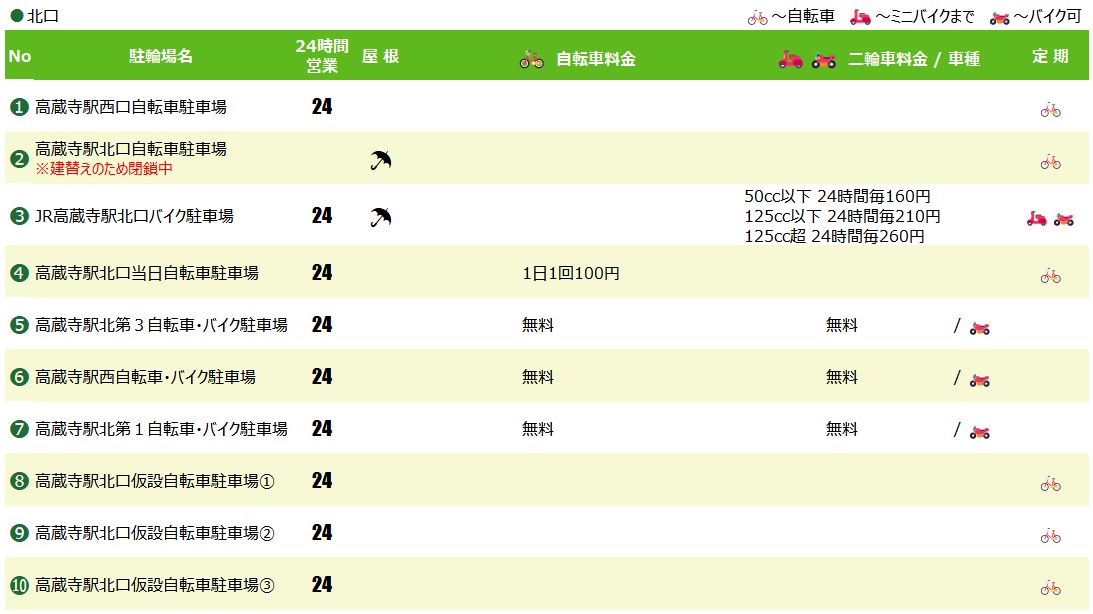This screenshot has height=614, width=1093.
Task: Click the umbrella roof icon in row 2
Action: coord(381,160)
